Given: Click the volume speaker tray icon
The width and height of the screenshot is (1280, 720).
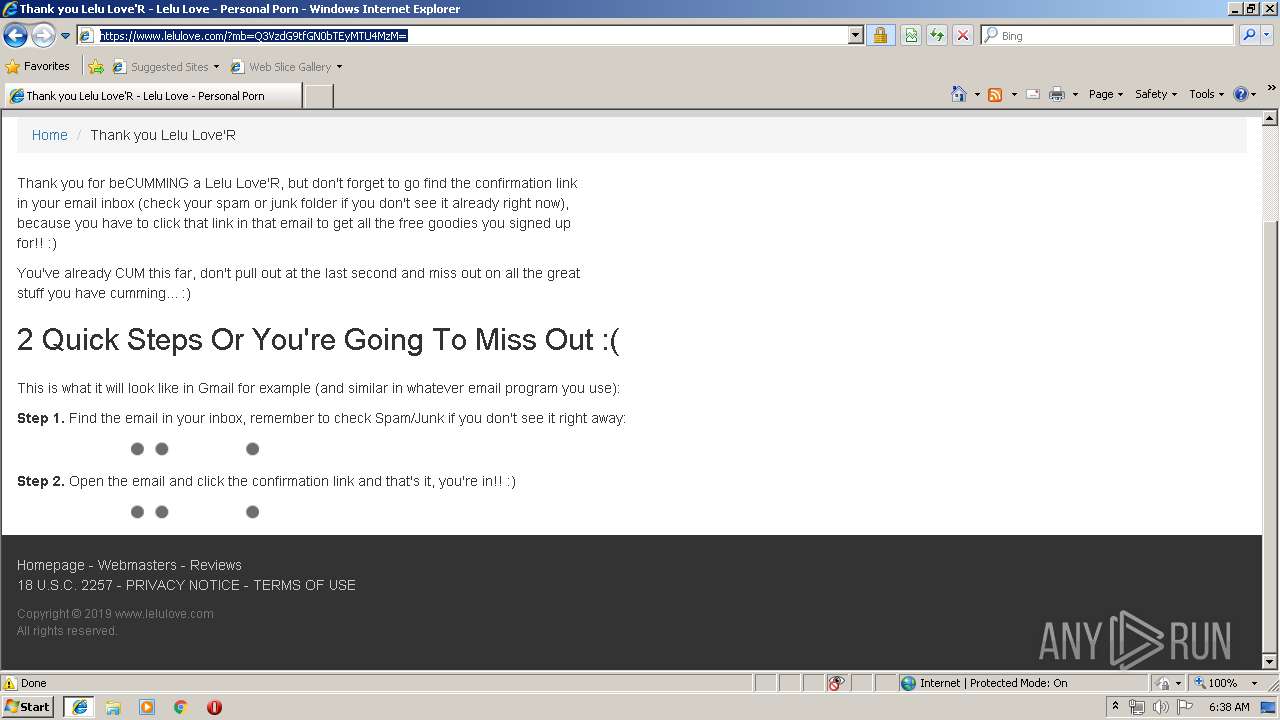Looking at the screenshot, I should pos(1161,707).
